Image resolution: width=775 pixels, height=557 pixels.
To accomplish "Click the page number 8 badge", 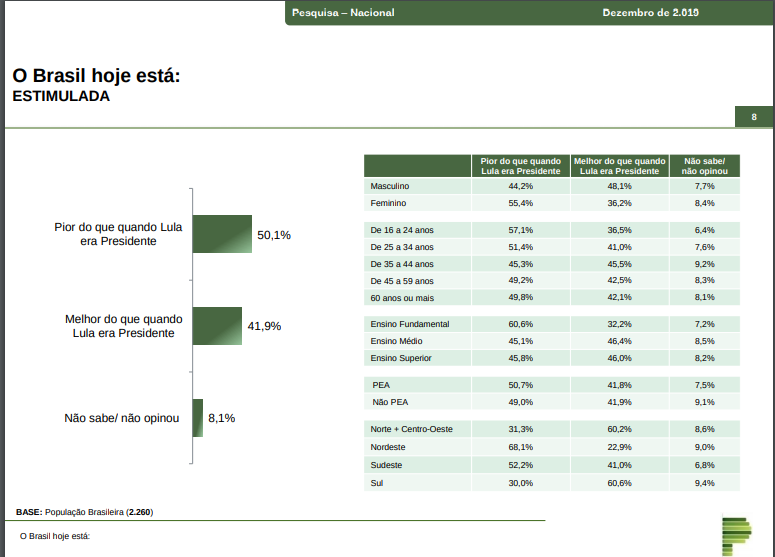I will pyautogui.click(x=754, y=117).
